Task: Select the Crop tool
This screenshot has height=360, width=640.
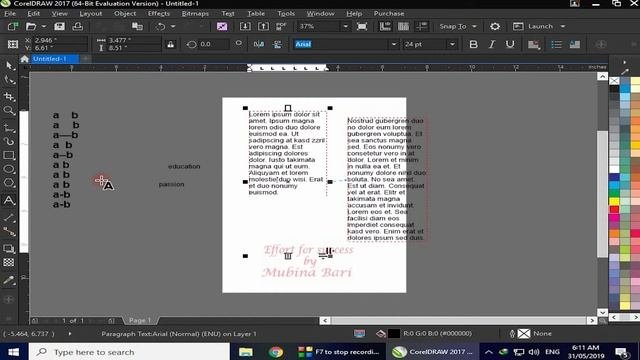Action: (9, 96)
